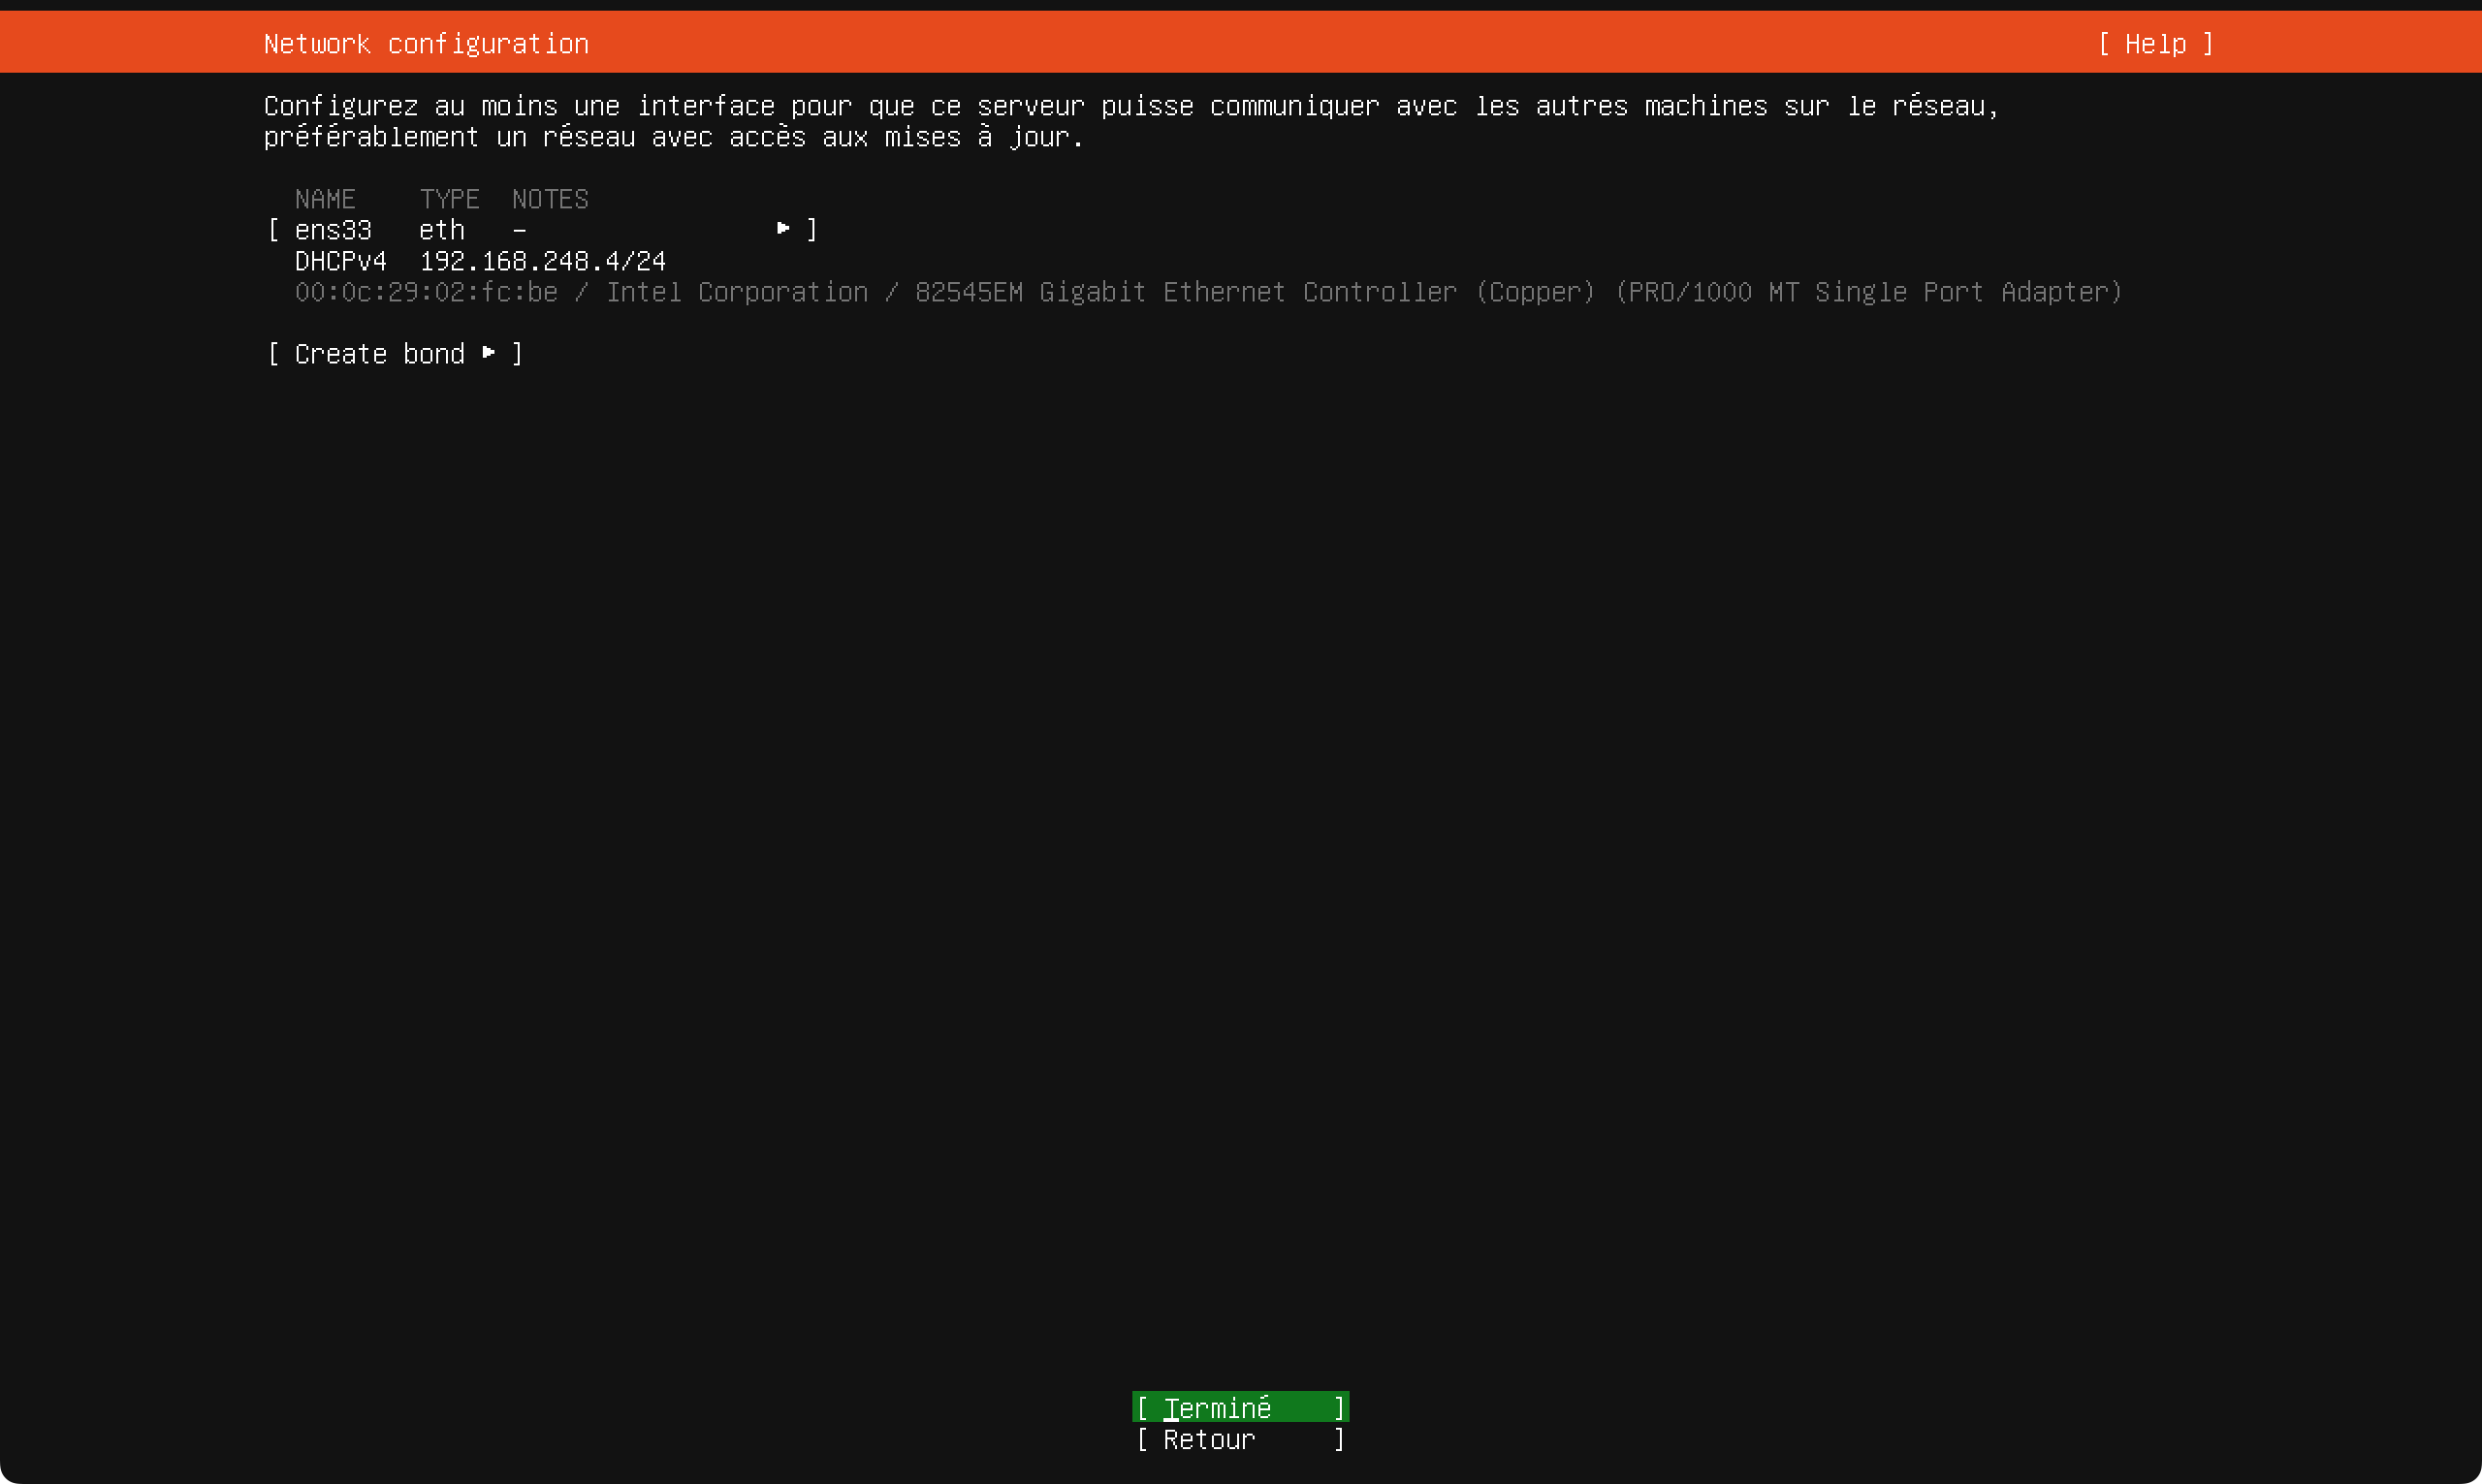The height and width of the screenshot is (1484, 2482).
Task: Click the TYPE column header
Action: tap(449, 199)
